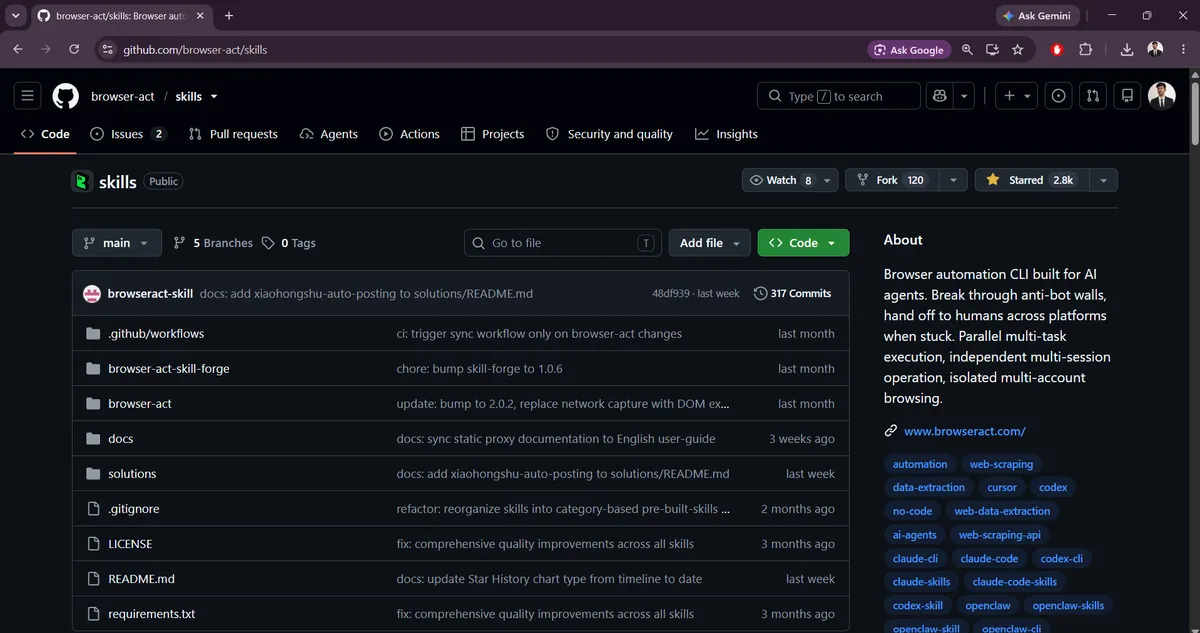This screenshot has height=633, width=1200.
Task: Open the create new plus dropdown
Action: tap(1018, 96)
